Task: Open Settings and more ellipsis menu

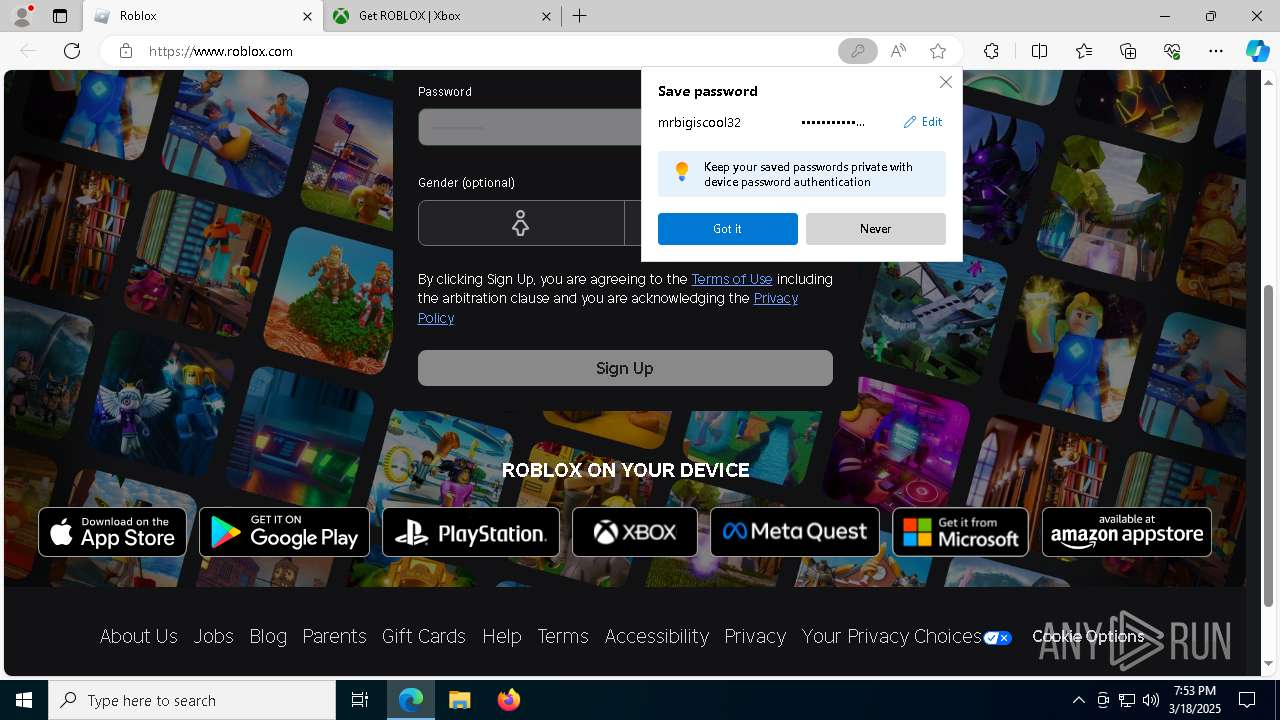Action: coord(1216,51)
